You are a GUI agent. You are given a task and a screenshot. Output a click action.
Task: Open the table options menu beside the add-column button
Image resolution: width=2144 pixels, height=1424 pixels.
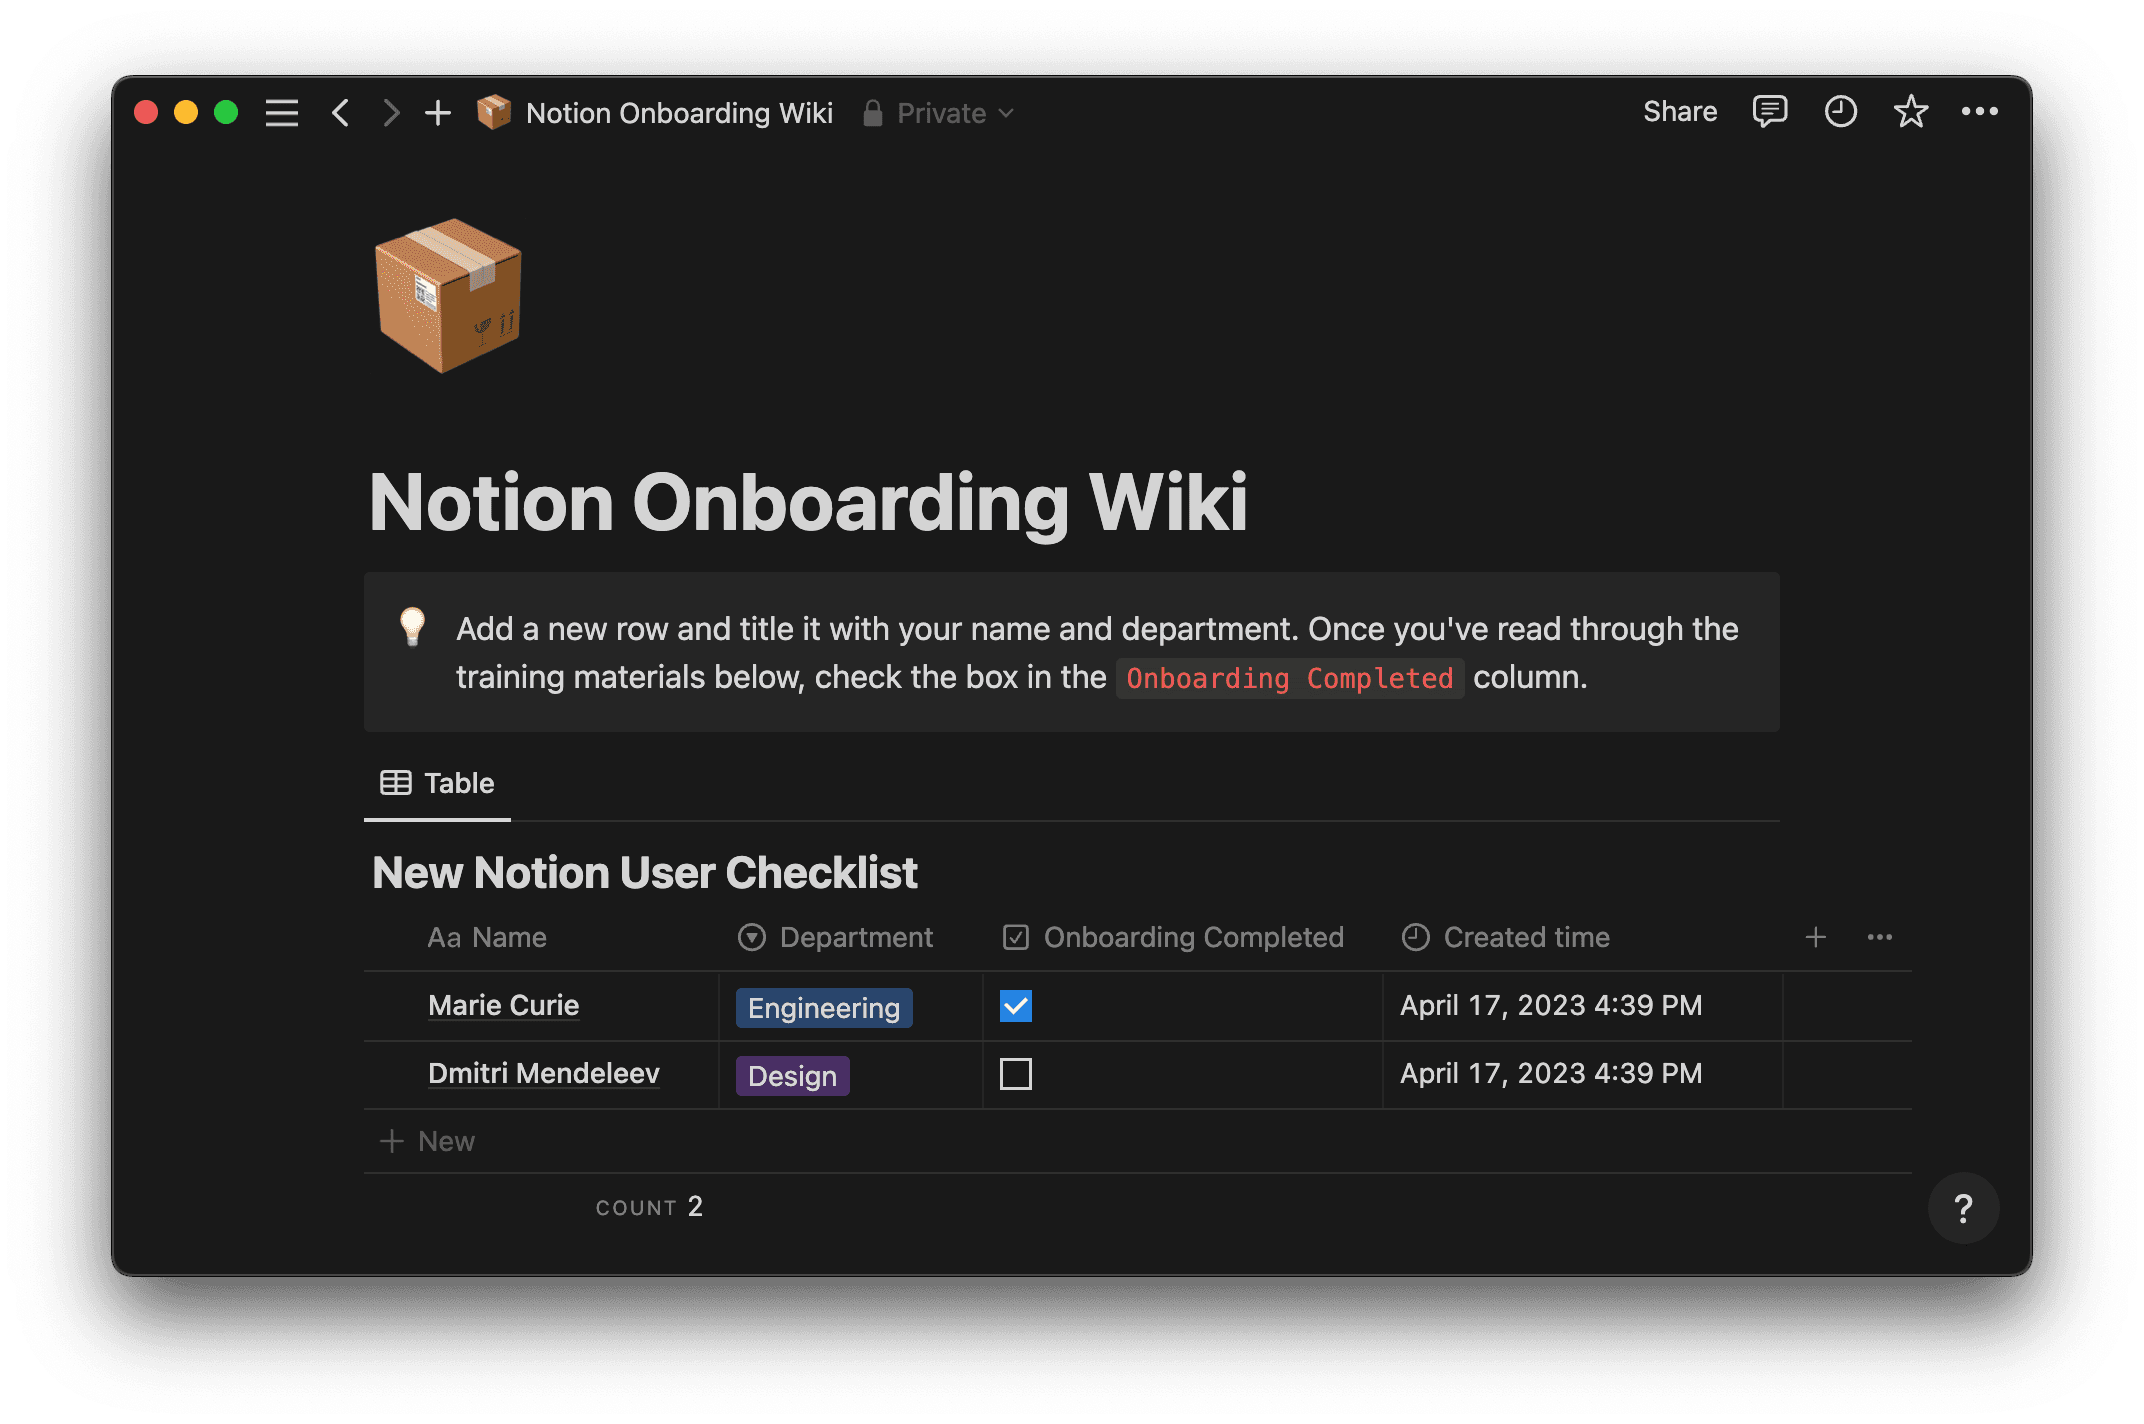1879,937
